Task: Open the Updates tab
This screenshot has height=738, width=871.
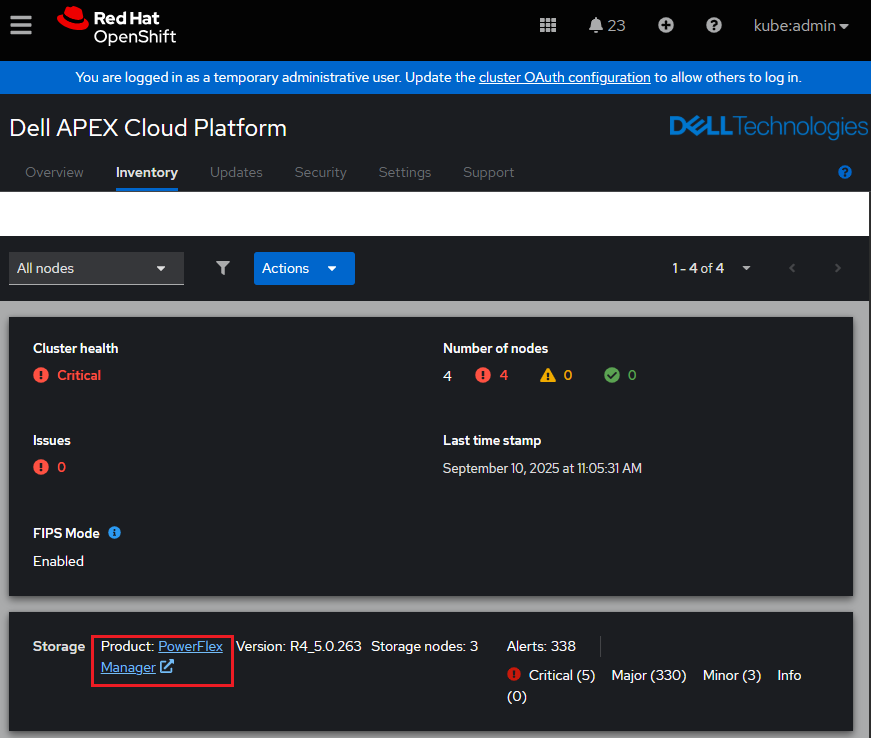Action: 236,172
